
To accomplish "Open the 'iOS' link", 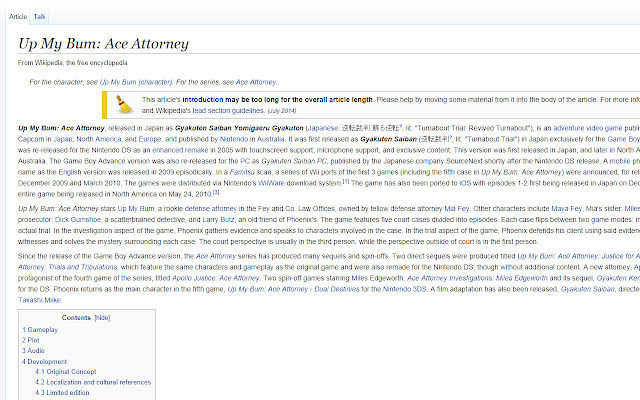I will coord(465,183).
